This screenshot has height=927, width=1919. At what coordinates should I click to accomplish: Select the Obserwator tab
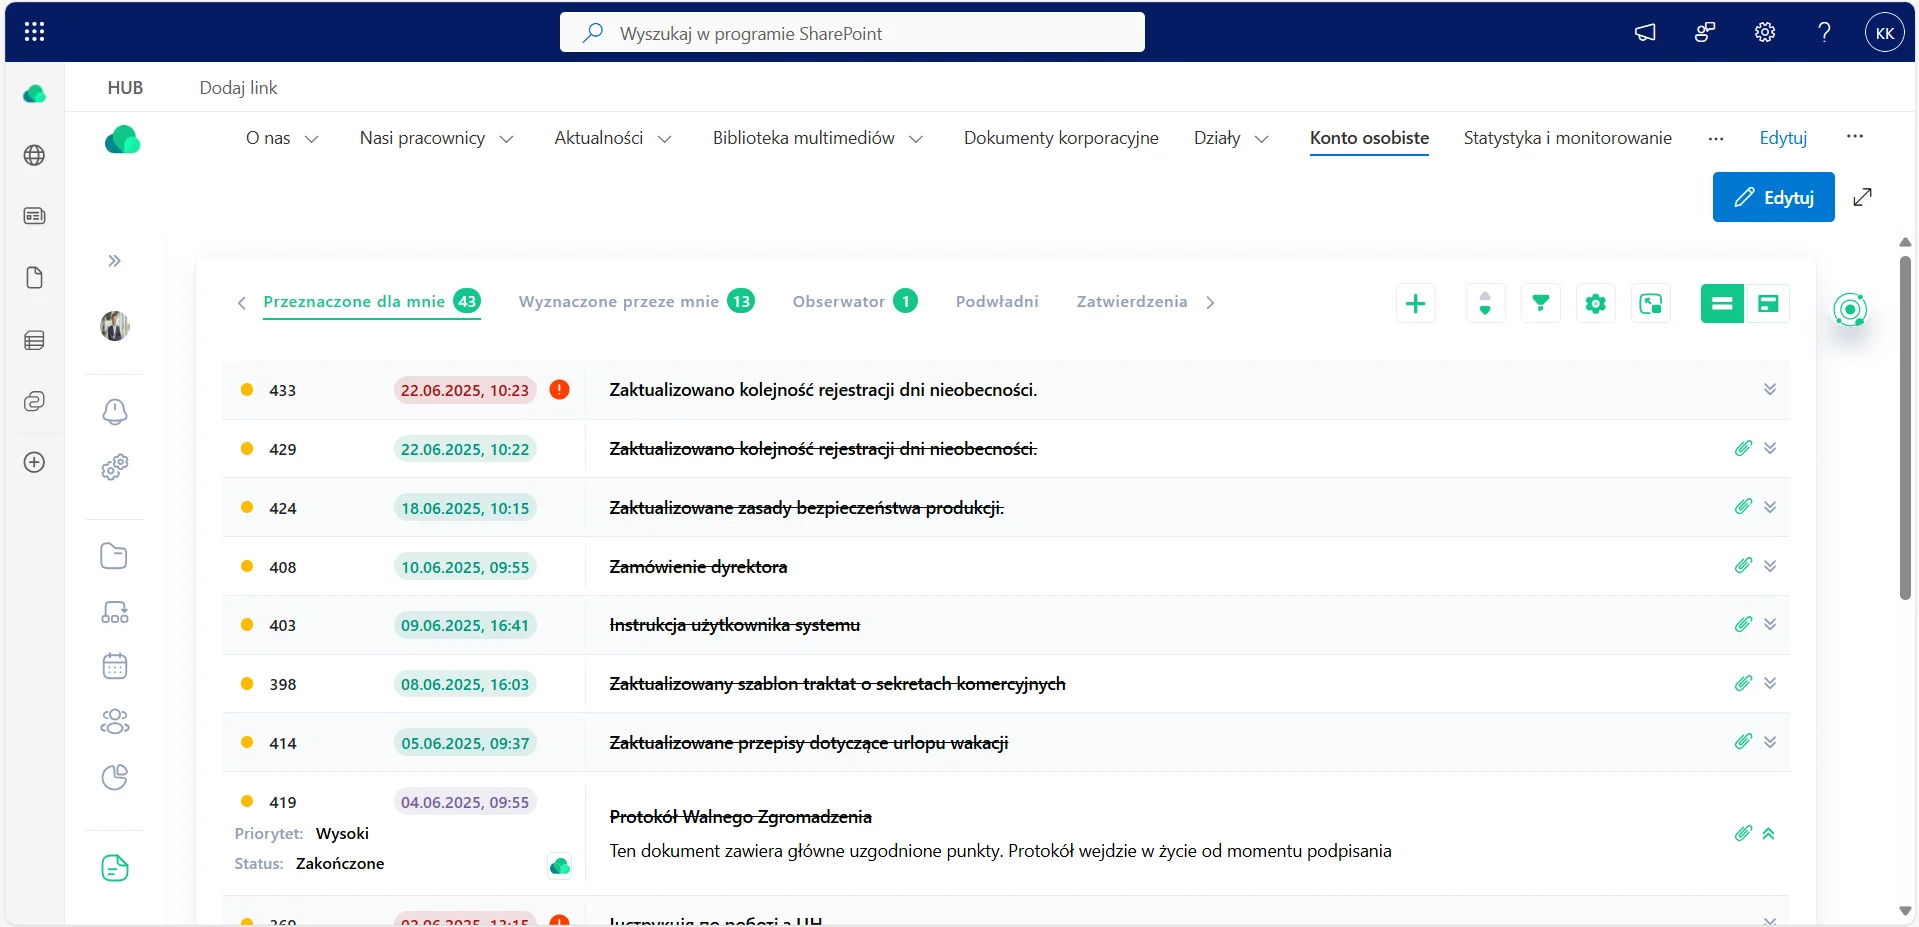(x=854, y=302)
